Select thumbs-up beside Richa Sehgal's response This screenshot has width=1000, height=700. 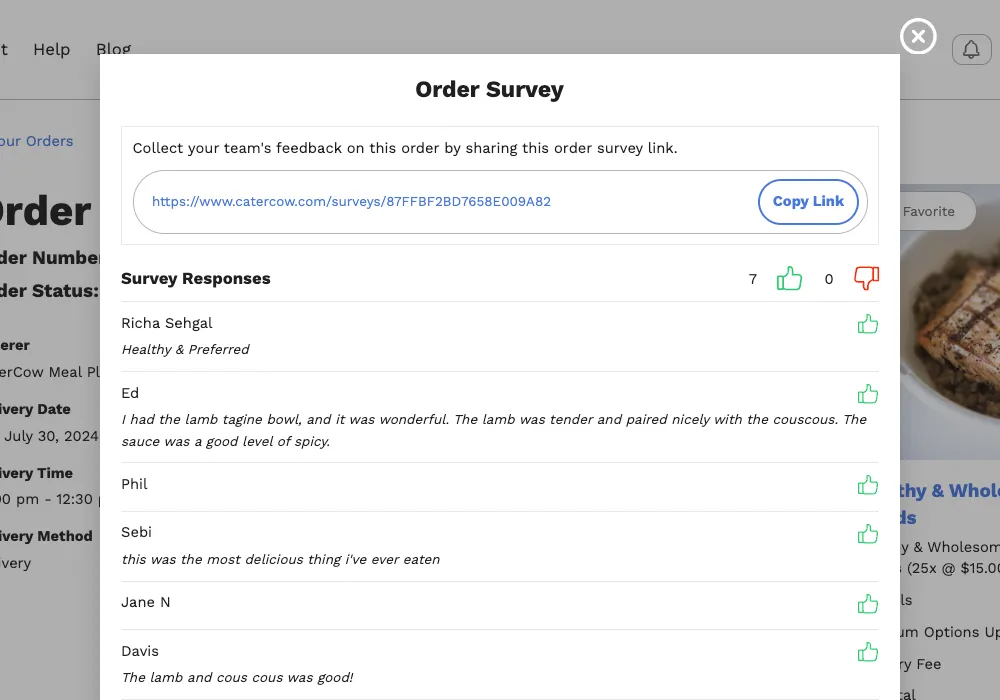(x=867, y=323)
